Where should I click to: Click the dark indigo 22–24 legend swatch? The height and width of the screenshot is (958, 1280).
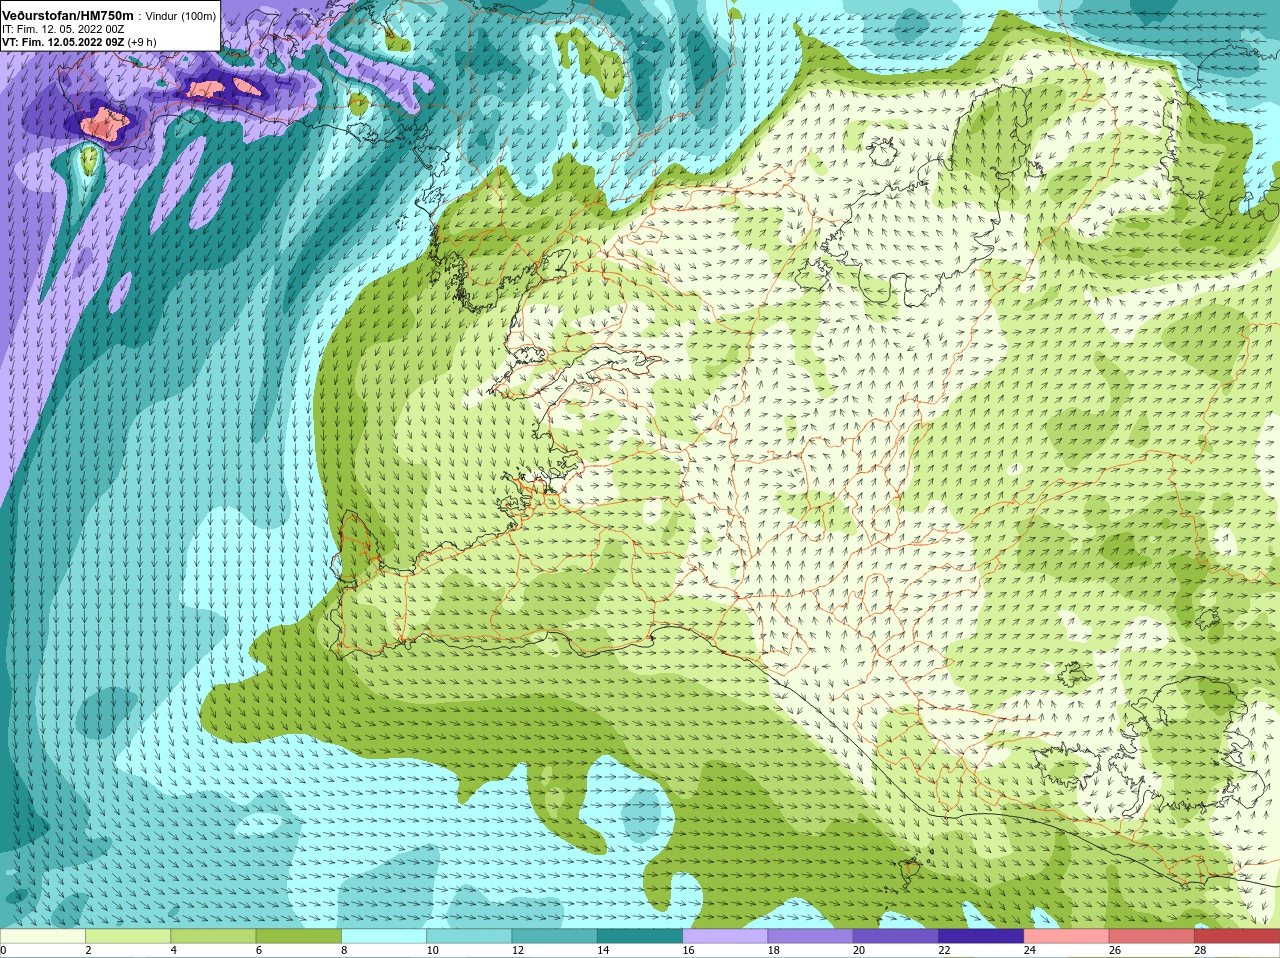click(981, 936)
